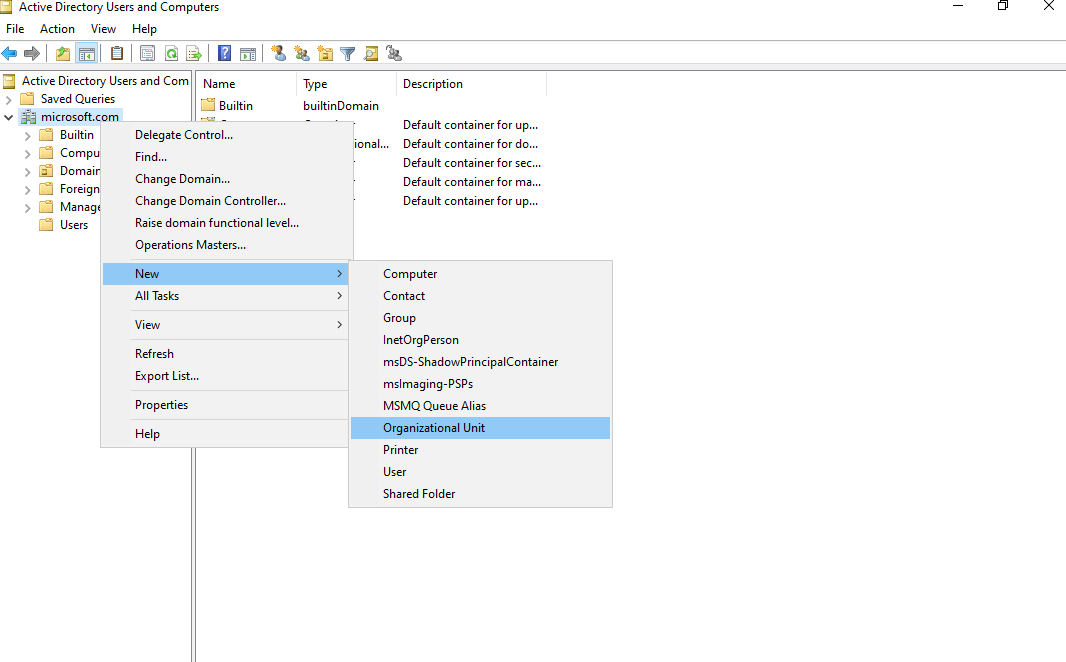Open the View menu in menu bar
Image resolution: width=1066 pixels, height=662 pixels.
click(x=103, y=29)
